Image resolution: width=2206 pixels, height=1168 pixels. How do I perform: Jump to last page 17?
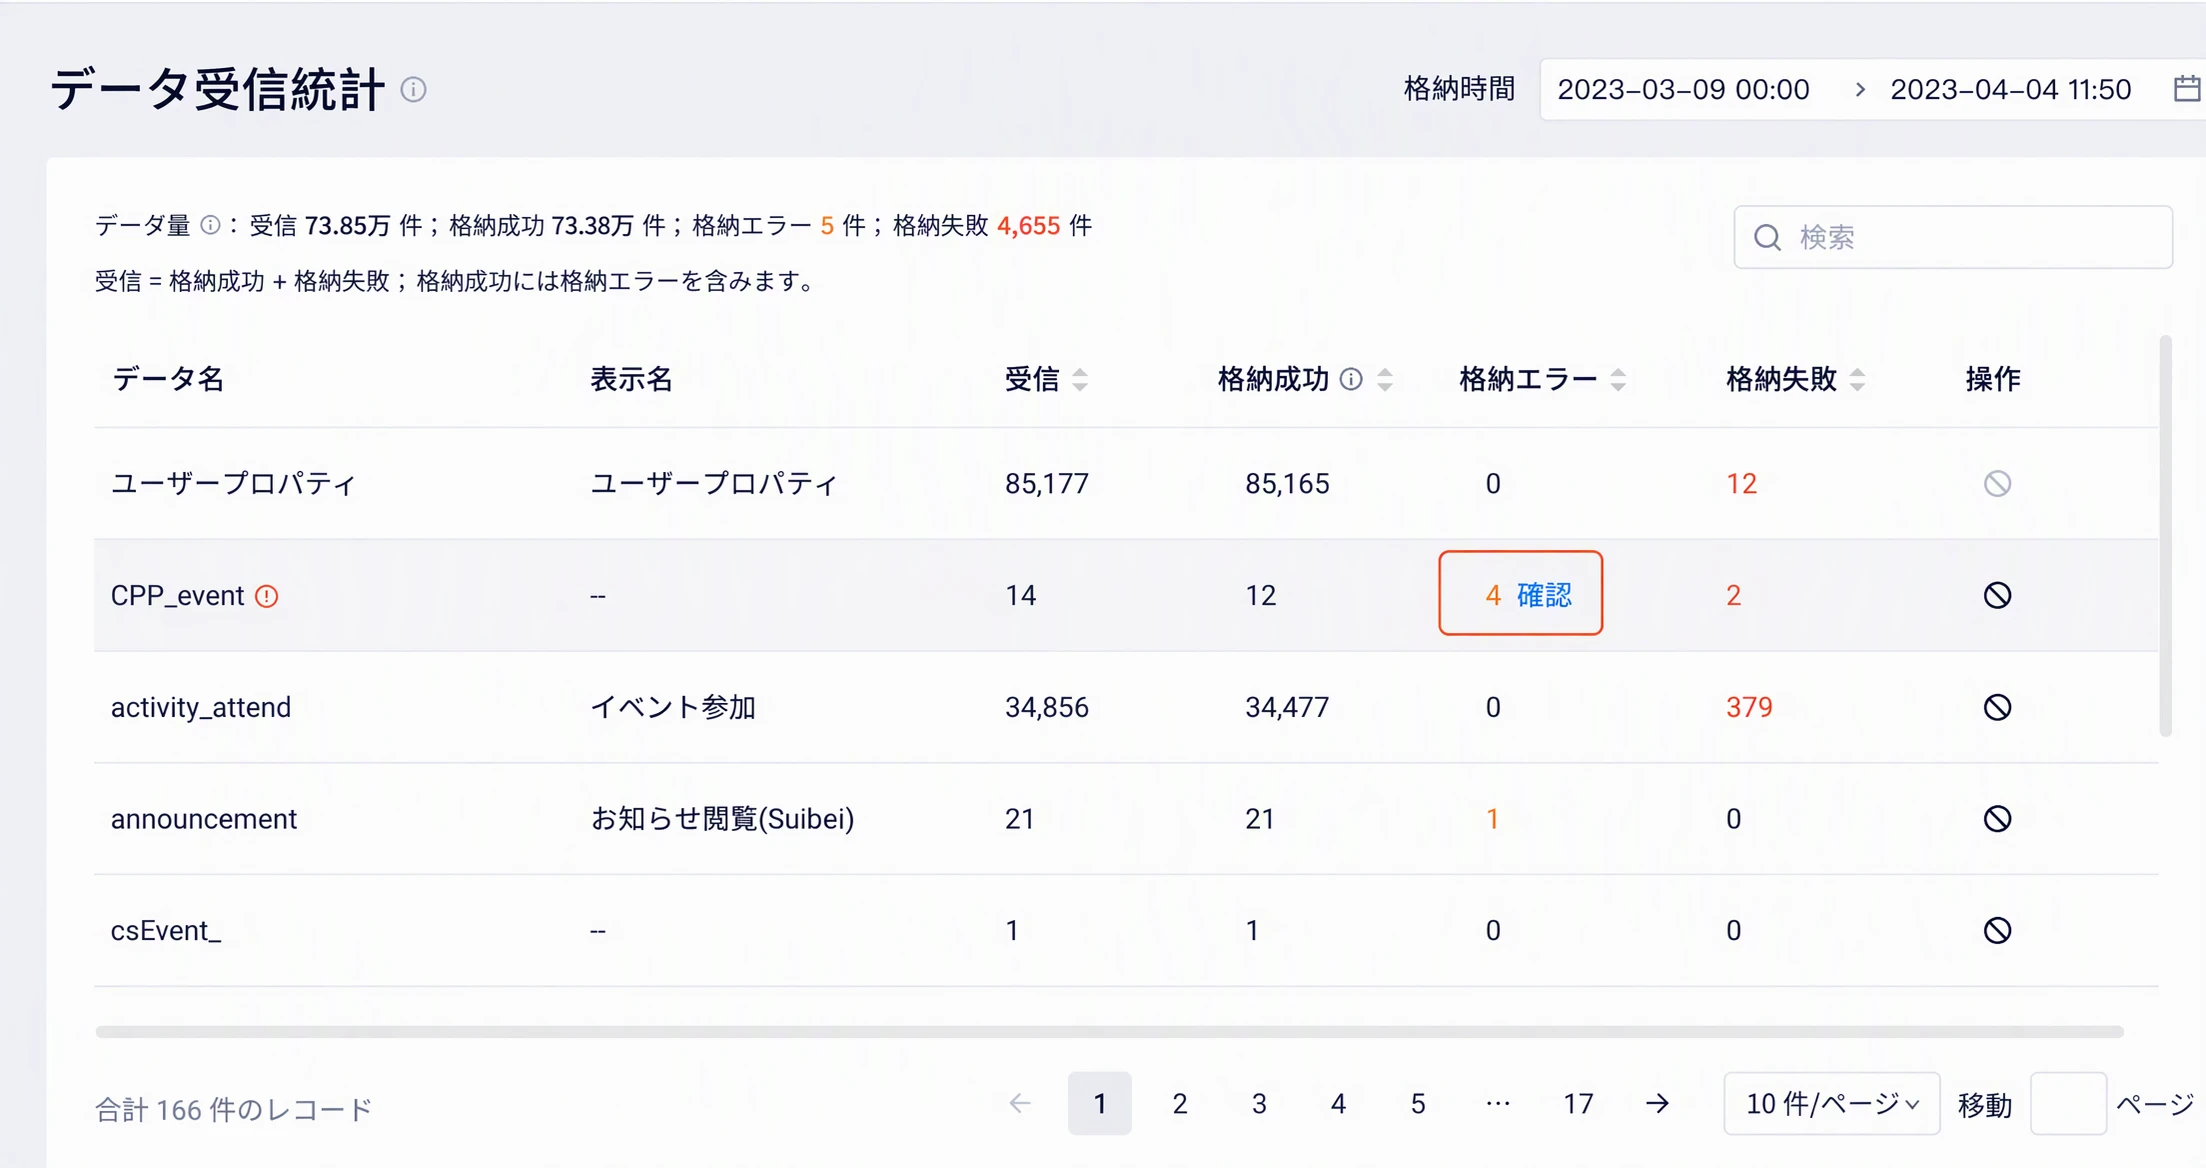click(x=1578, y=1104)
